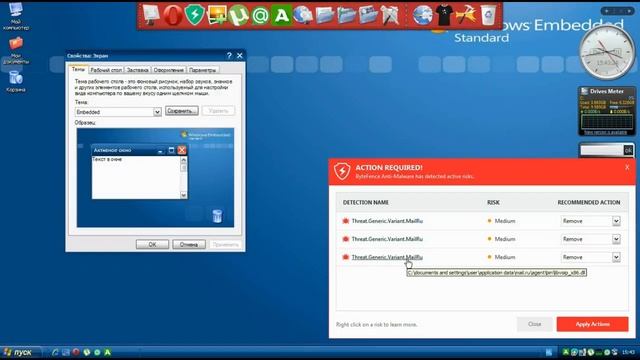
Task: Switch to the Параметры tab
Action: [x=203, y=70]
